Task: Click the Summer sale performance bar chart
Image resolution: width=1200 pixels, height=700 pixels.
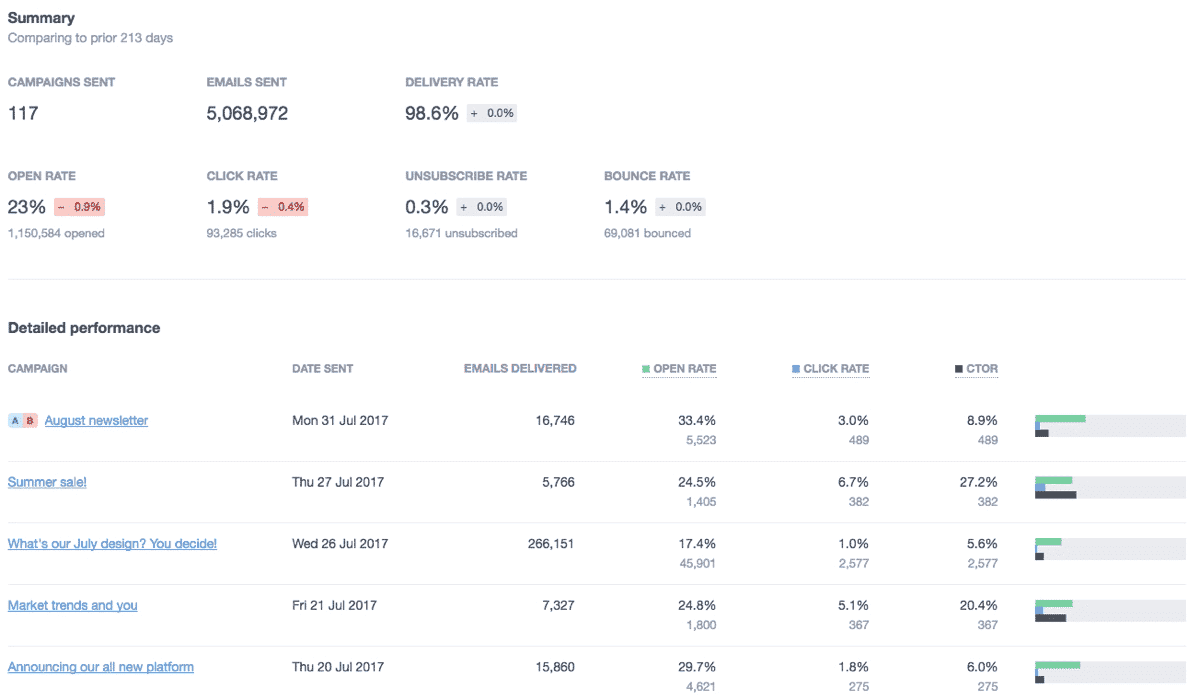Action: [1110, 487]
